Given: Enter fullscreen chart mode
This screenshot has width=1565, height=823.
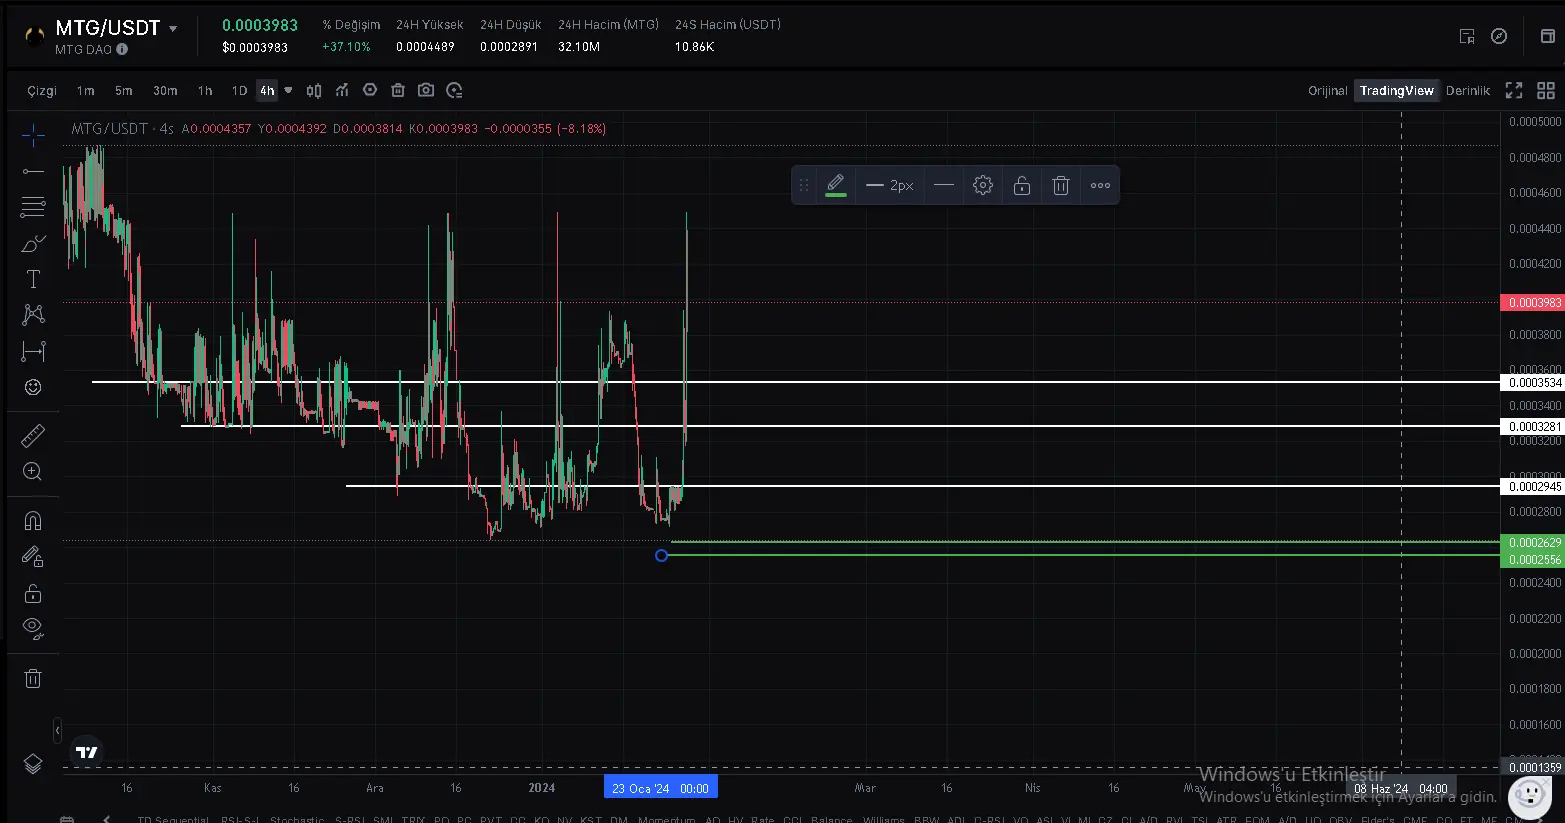Looking at the screenshot, I should 1514,90.
